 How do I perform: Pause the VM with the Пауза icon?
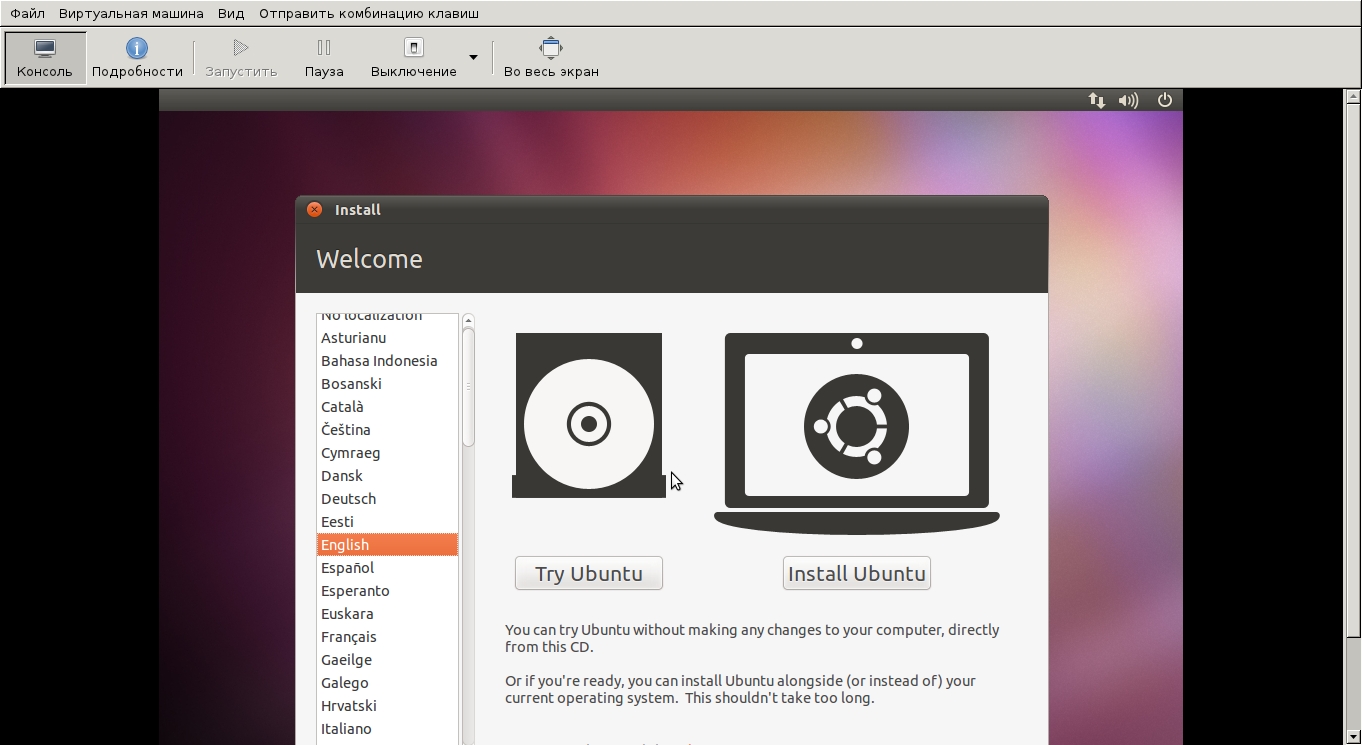[324, 47]
